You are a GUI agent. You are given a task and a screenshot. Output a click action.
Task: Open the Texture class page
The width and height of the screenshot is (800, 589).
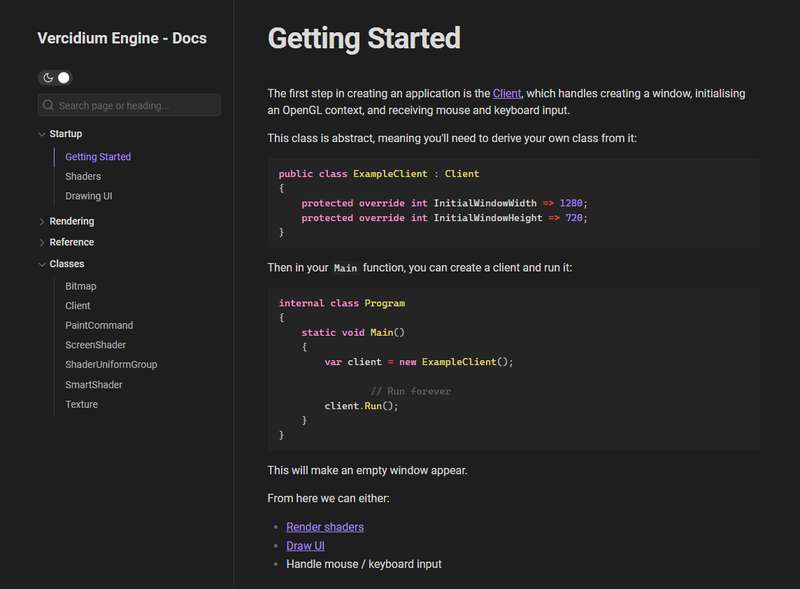(82, 404)
